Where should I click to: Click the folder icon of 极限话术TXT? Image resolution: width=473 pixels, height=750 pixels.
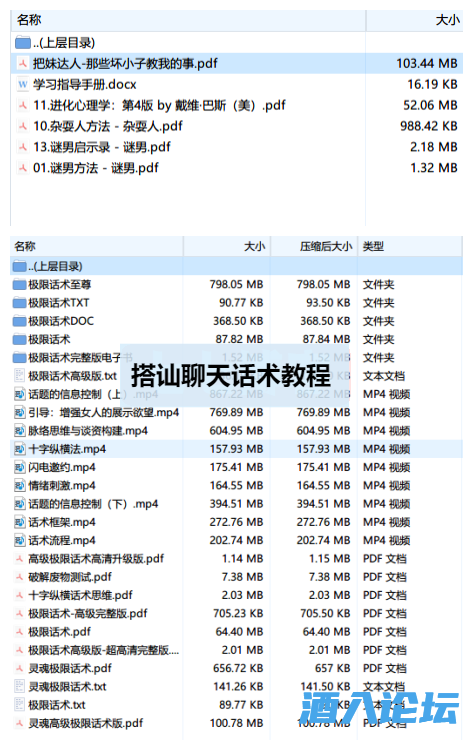(x=19, y=303)
